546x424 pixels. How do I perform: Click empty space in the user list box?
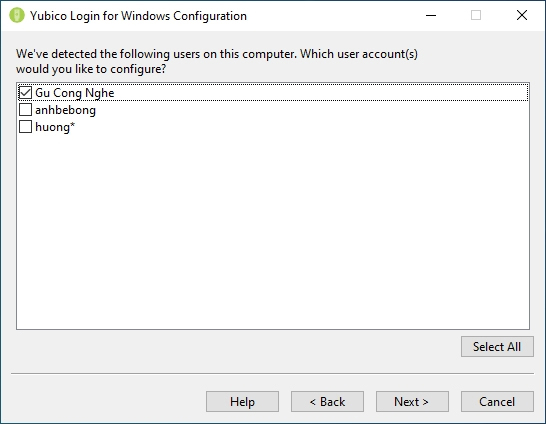[x=273, y=230]
